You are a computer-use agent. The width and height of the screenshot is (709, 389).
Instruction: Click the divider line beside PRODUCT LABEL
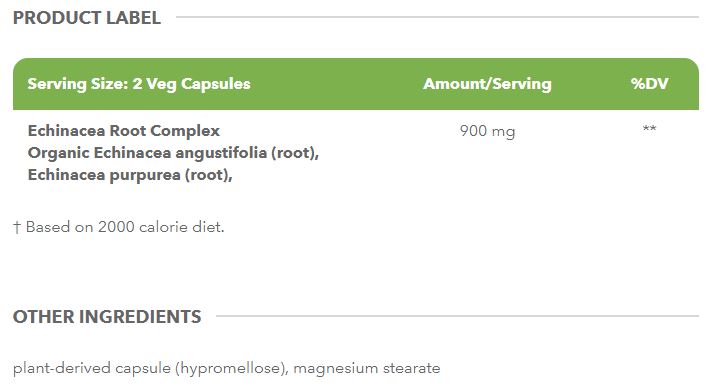click(437, 17)
